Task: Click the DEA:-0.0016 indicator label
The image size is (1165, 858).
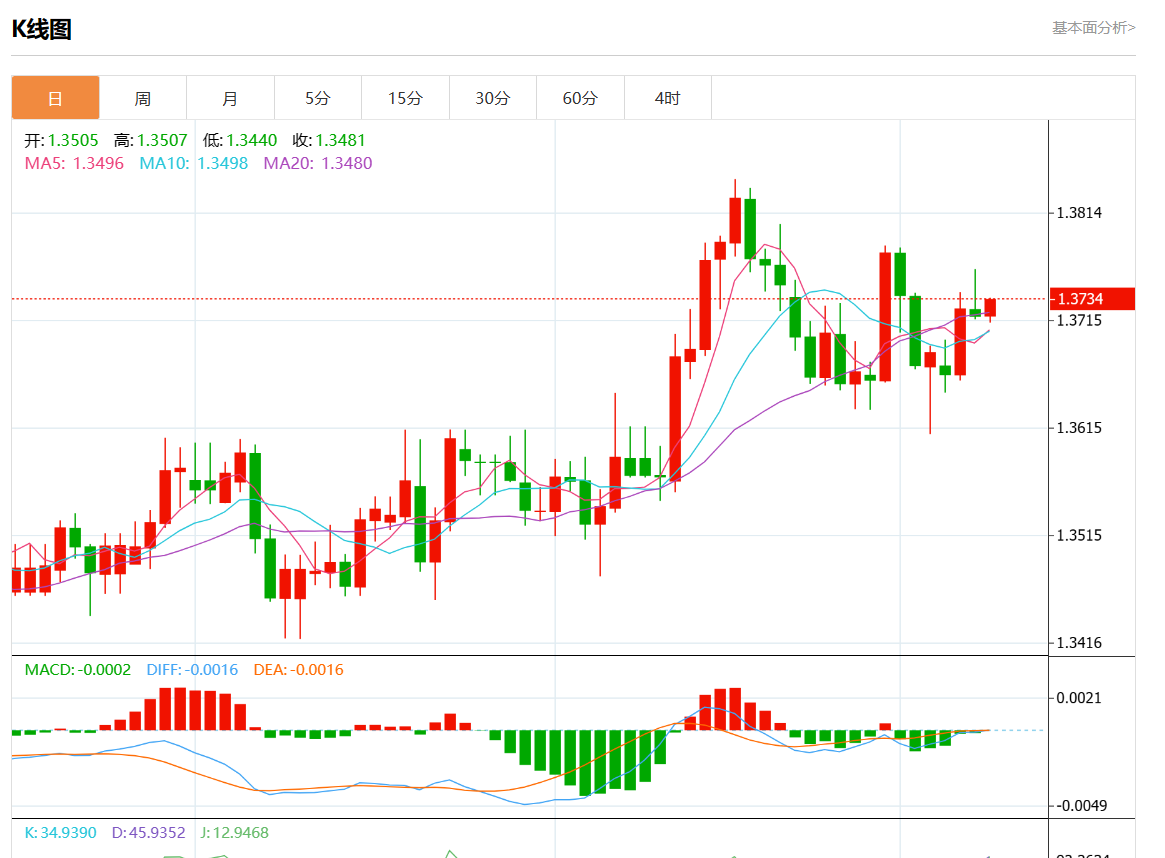Action: tap(299, 670)
